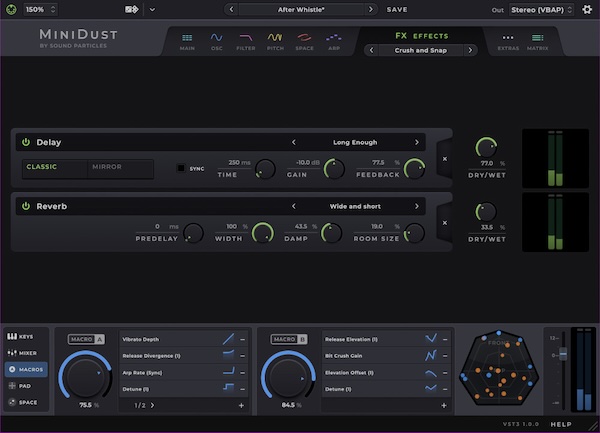The width and height of the screenshot is (600, 433).
Task: Remove Release Divergence from Macro A
Action: point(243,356)
